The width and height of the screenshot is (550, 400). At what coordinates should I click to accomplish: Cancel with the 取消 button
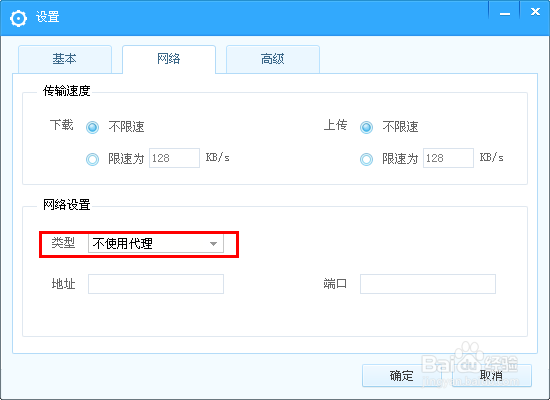pyautogui.click(x=492, y=375)
